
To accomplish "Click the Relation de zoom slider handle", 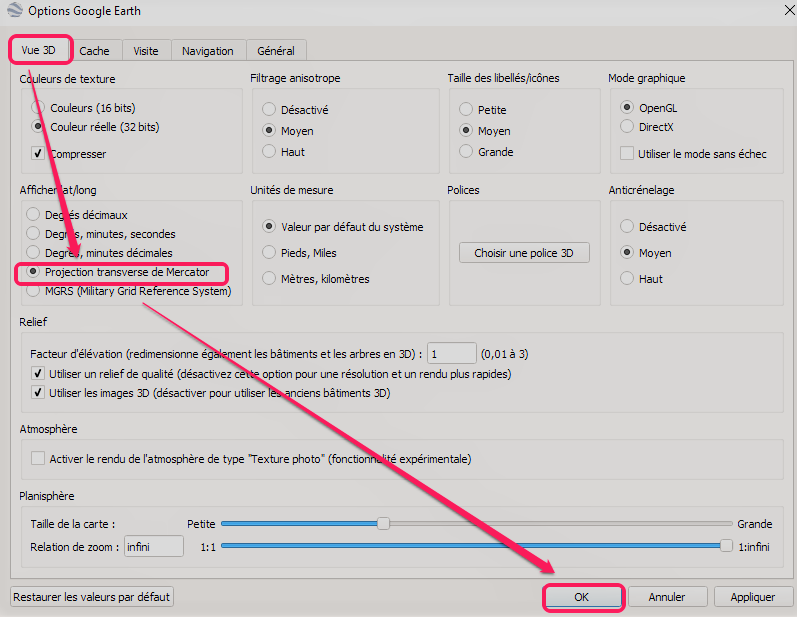I will tap(726, 546).
